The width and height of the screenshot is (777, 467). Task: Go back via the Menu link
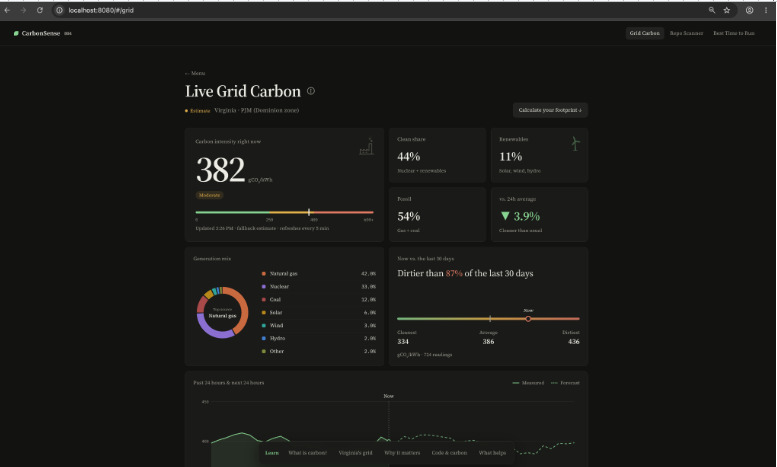click(195, 73)
